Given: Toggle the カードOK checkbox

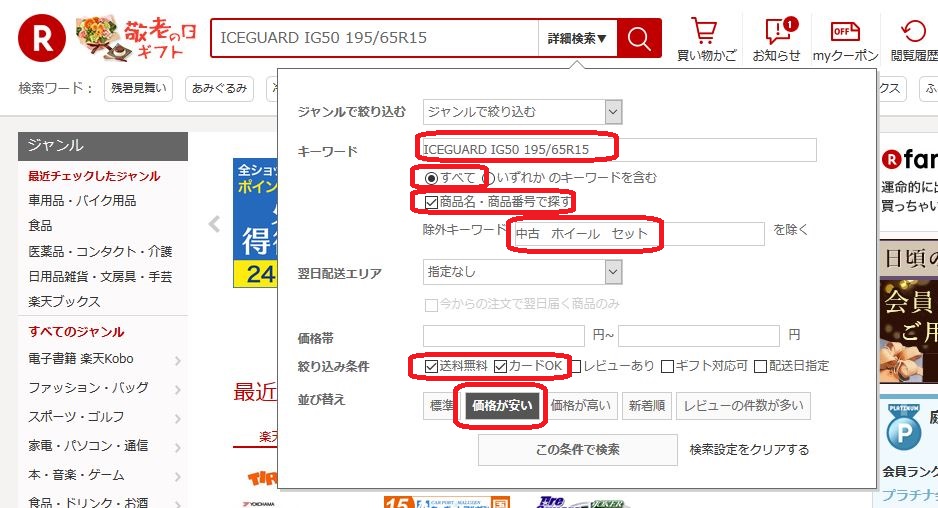Looking at the screenshot, I should pyautogui.click(x=501, y=366).
